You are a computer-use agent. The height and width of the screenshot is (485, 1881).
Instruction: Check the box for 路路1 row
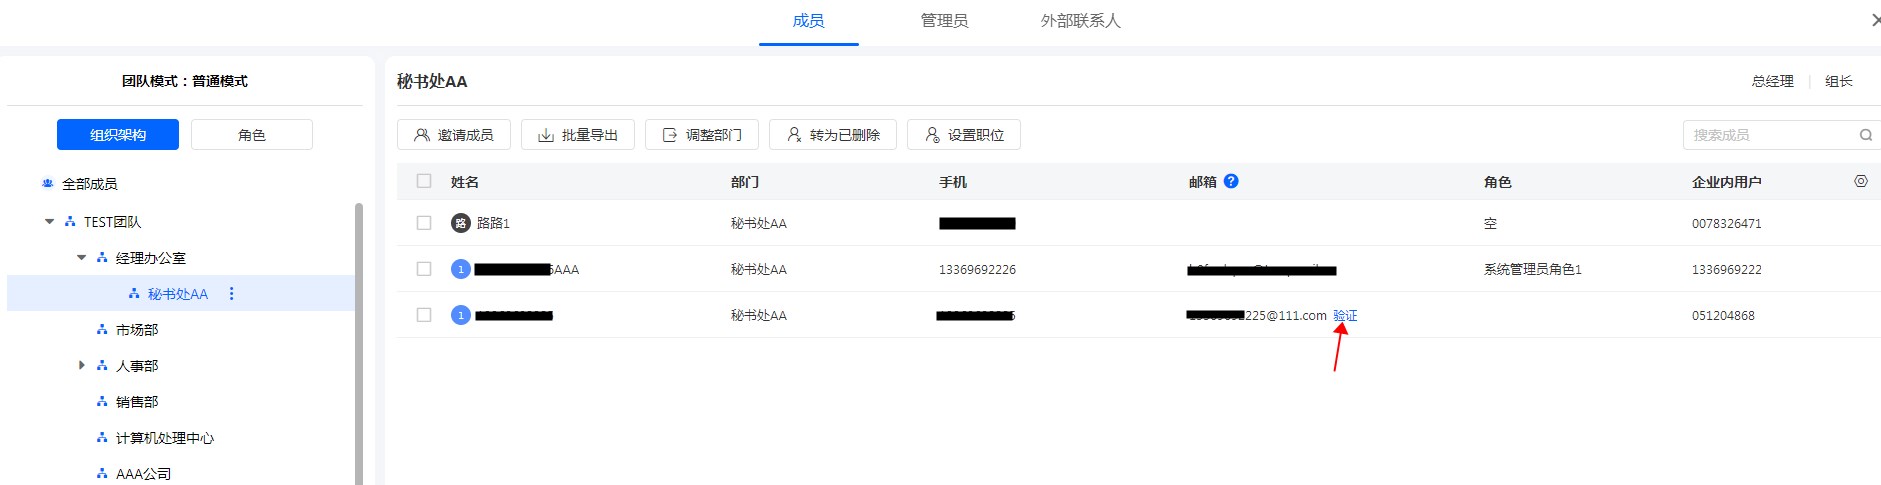(x=424, y=223)
